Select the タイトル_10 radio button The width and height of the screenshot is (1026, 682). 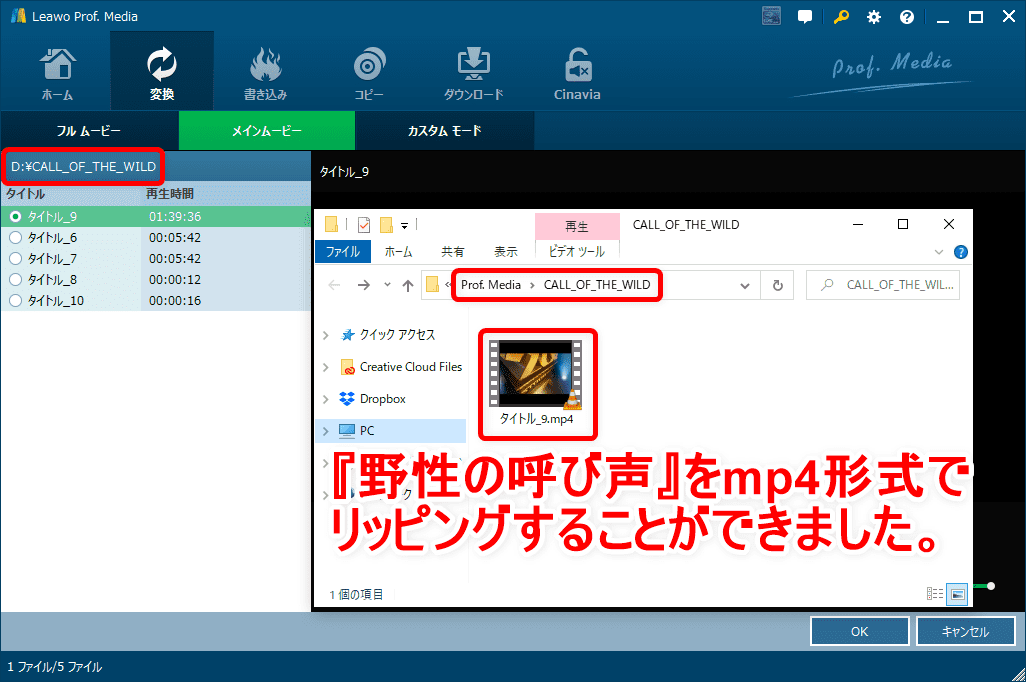15,300
